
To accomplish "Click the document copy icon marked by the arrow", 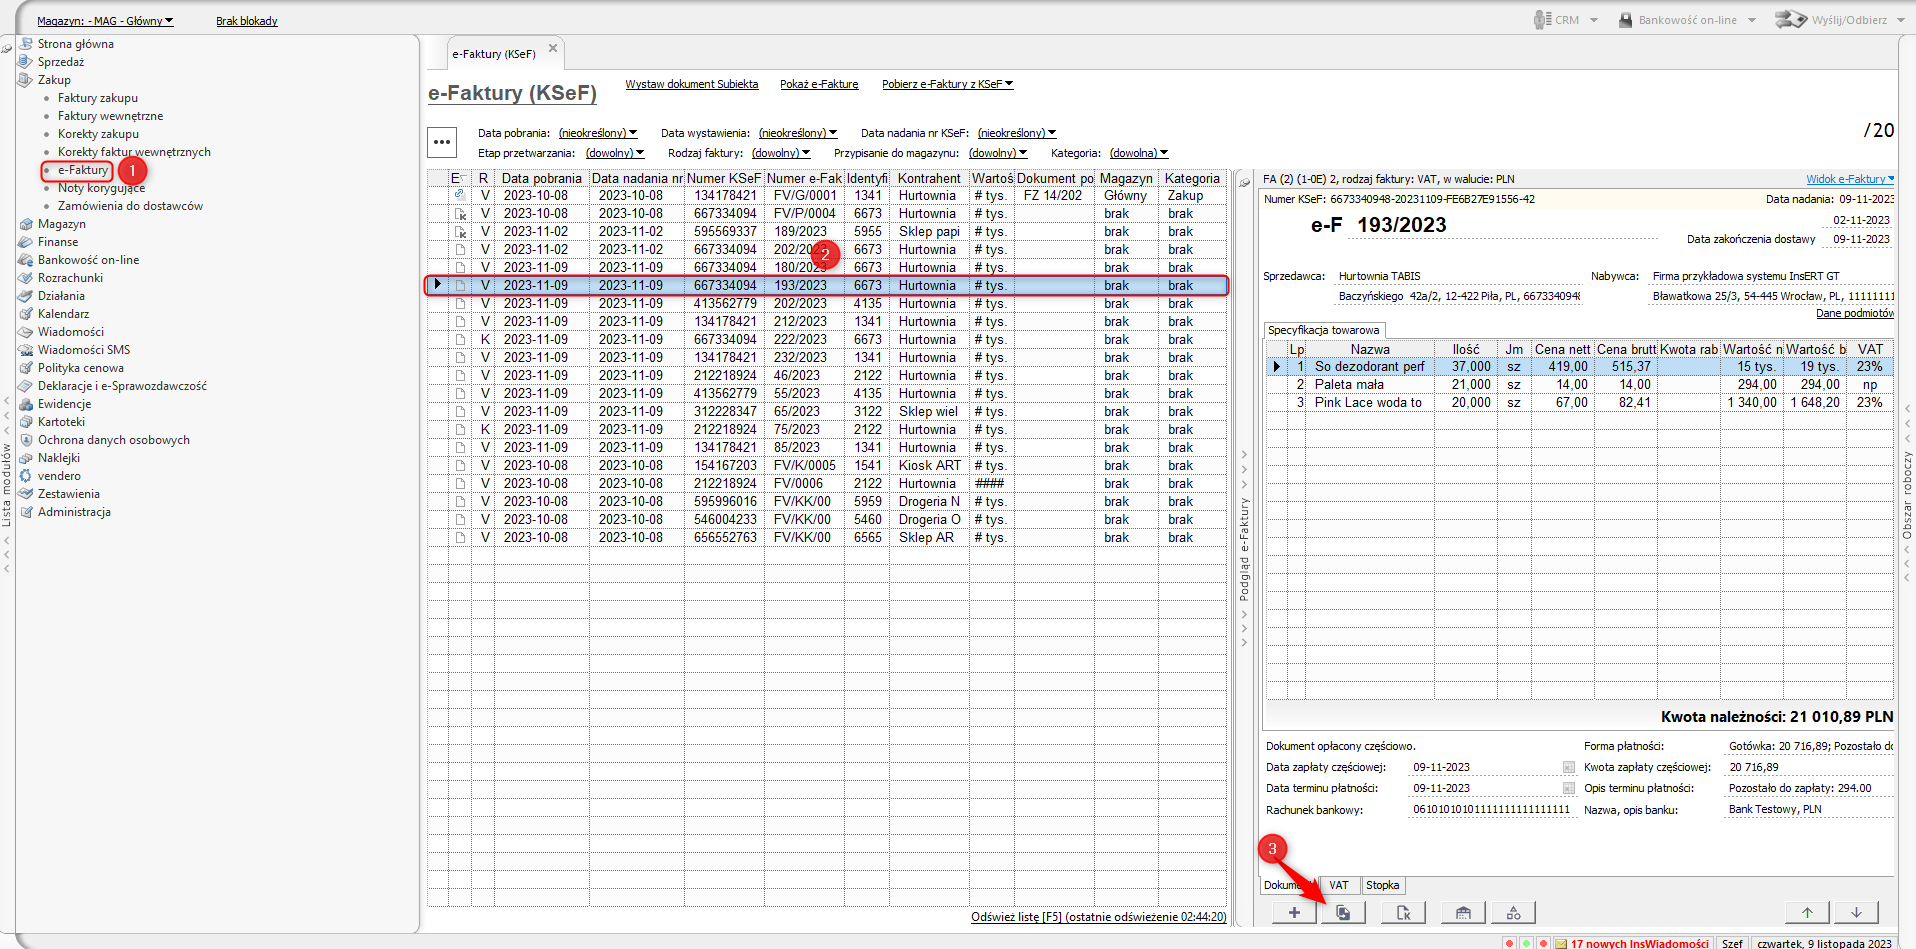I will [x=1343, y=912].
